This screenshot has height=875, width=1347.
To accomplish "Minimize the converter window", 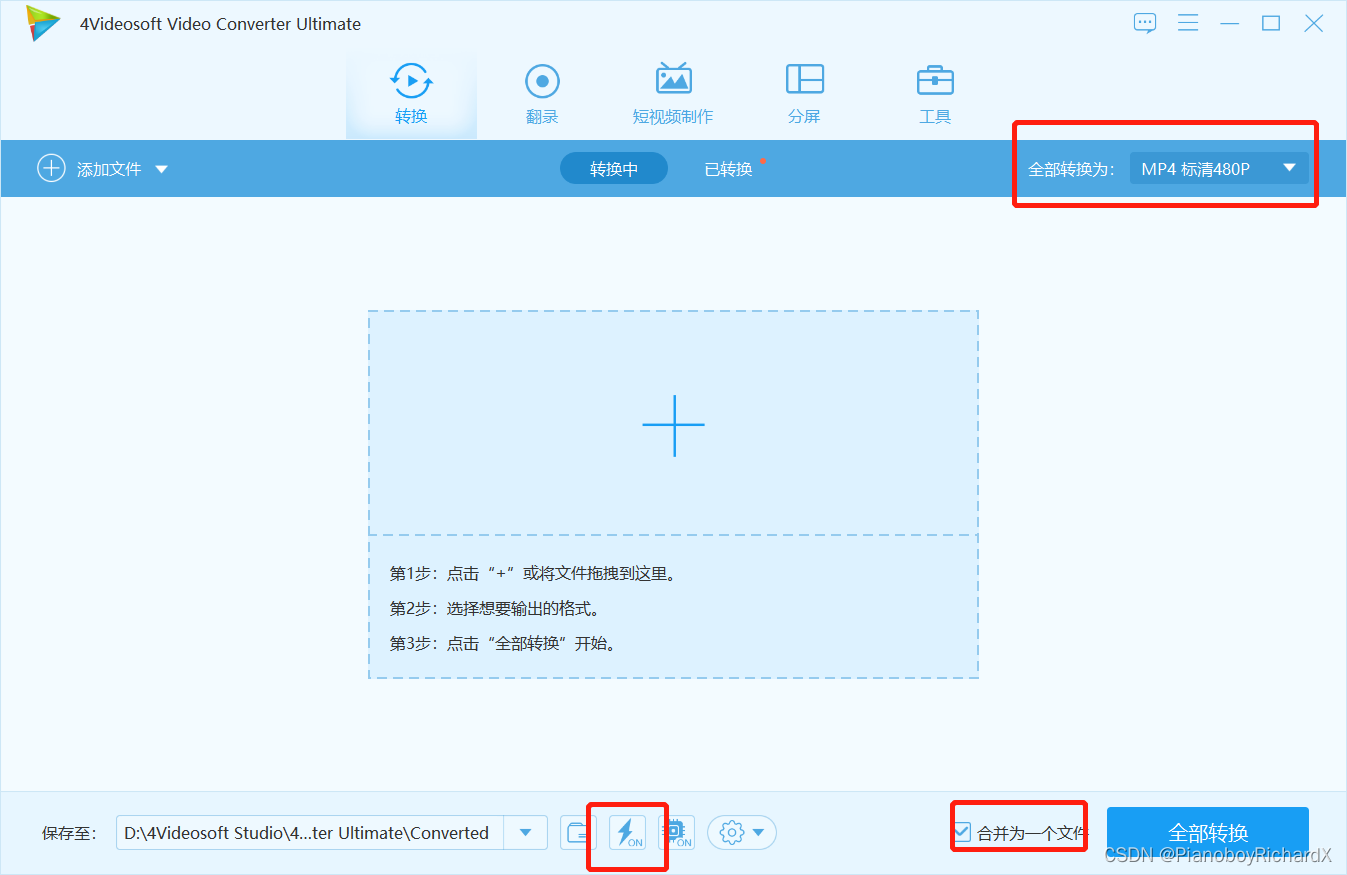I will [1230, 23].
